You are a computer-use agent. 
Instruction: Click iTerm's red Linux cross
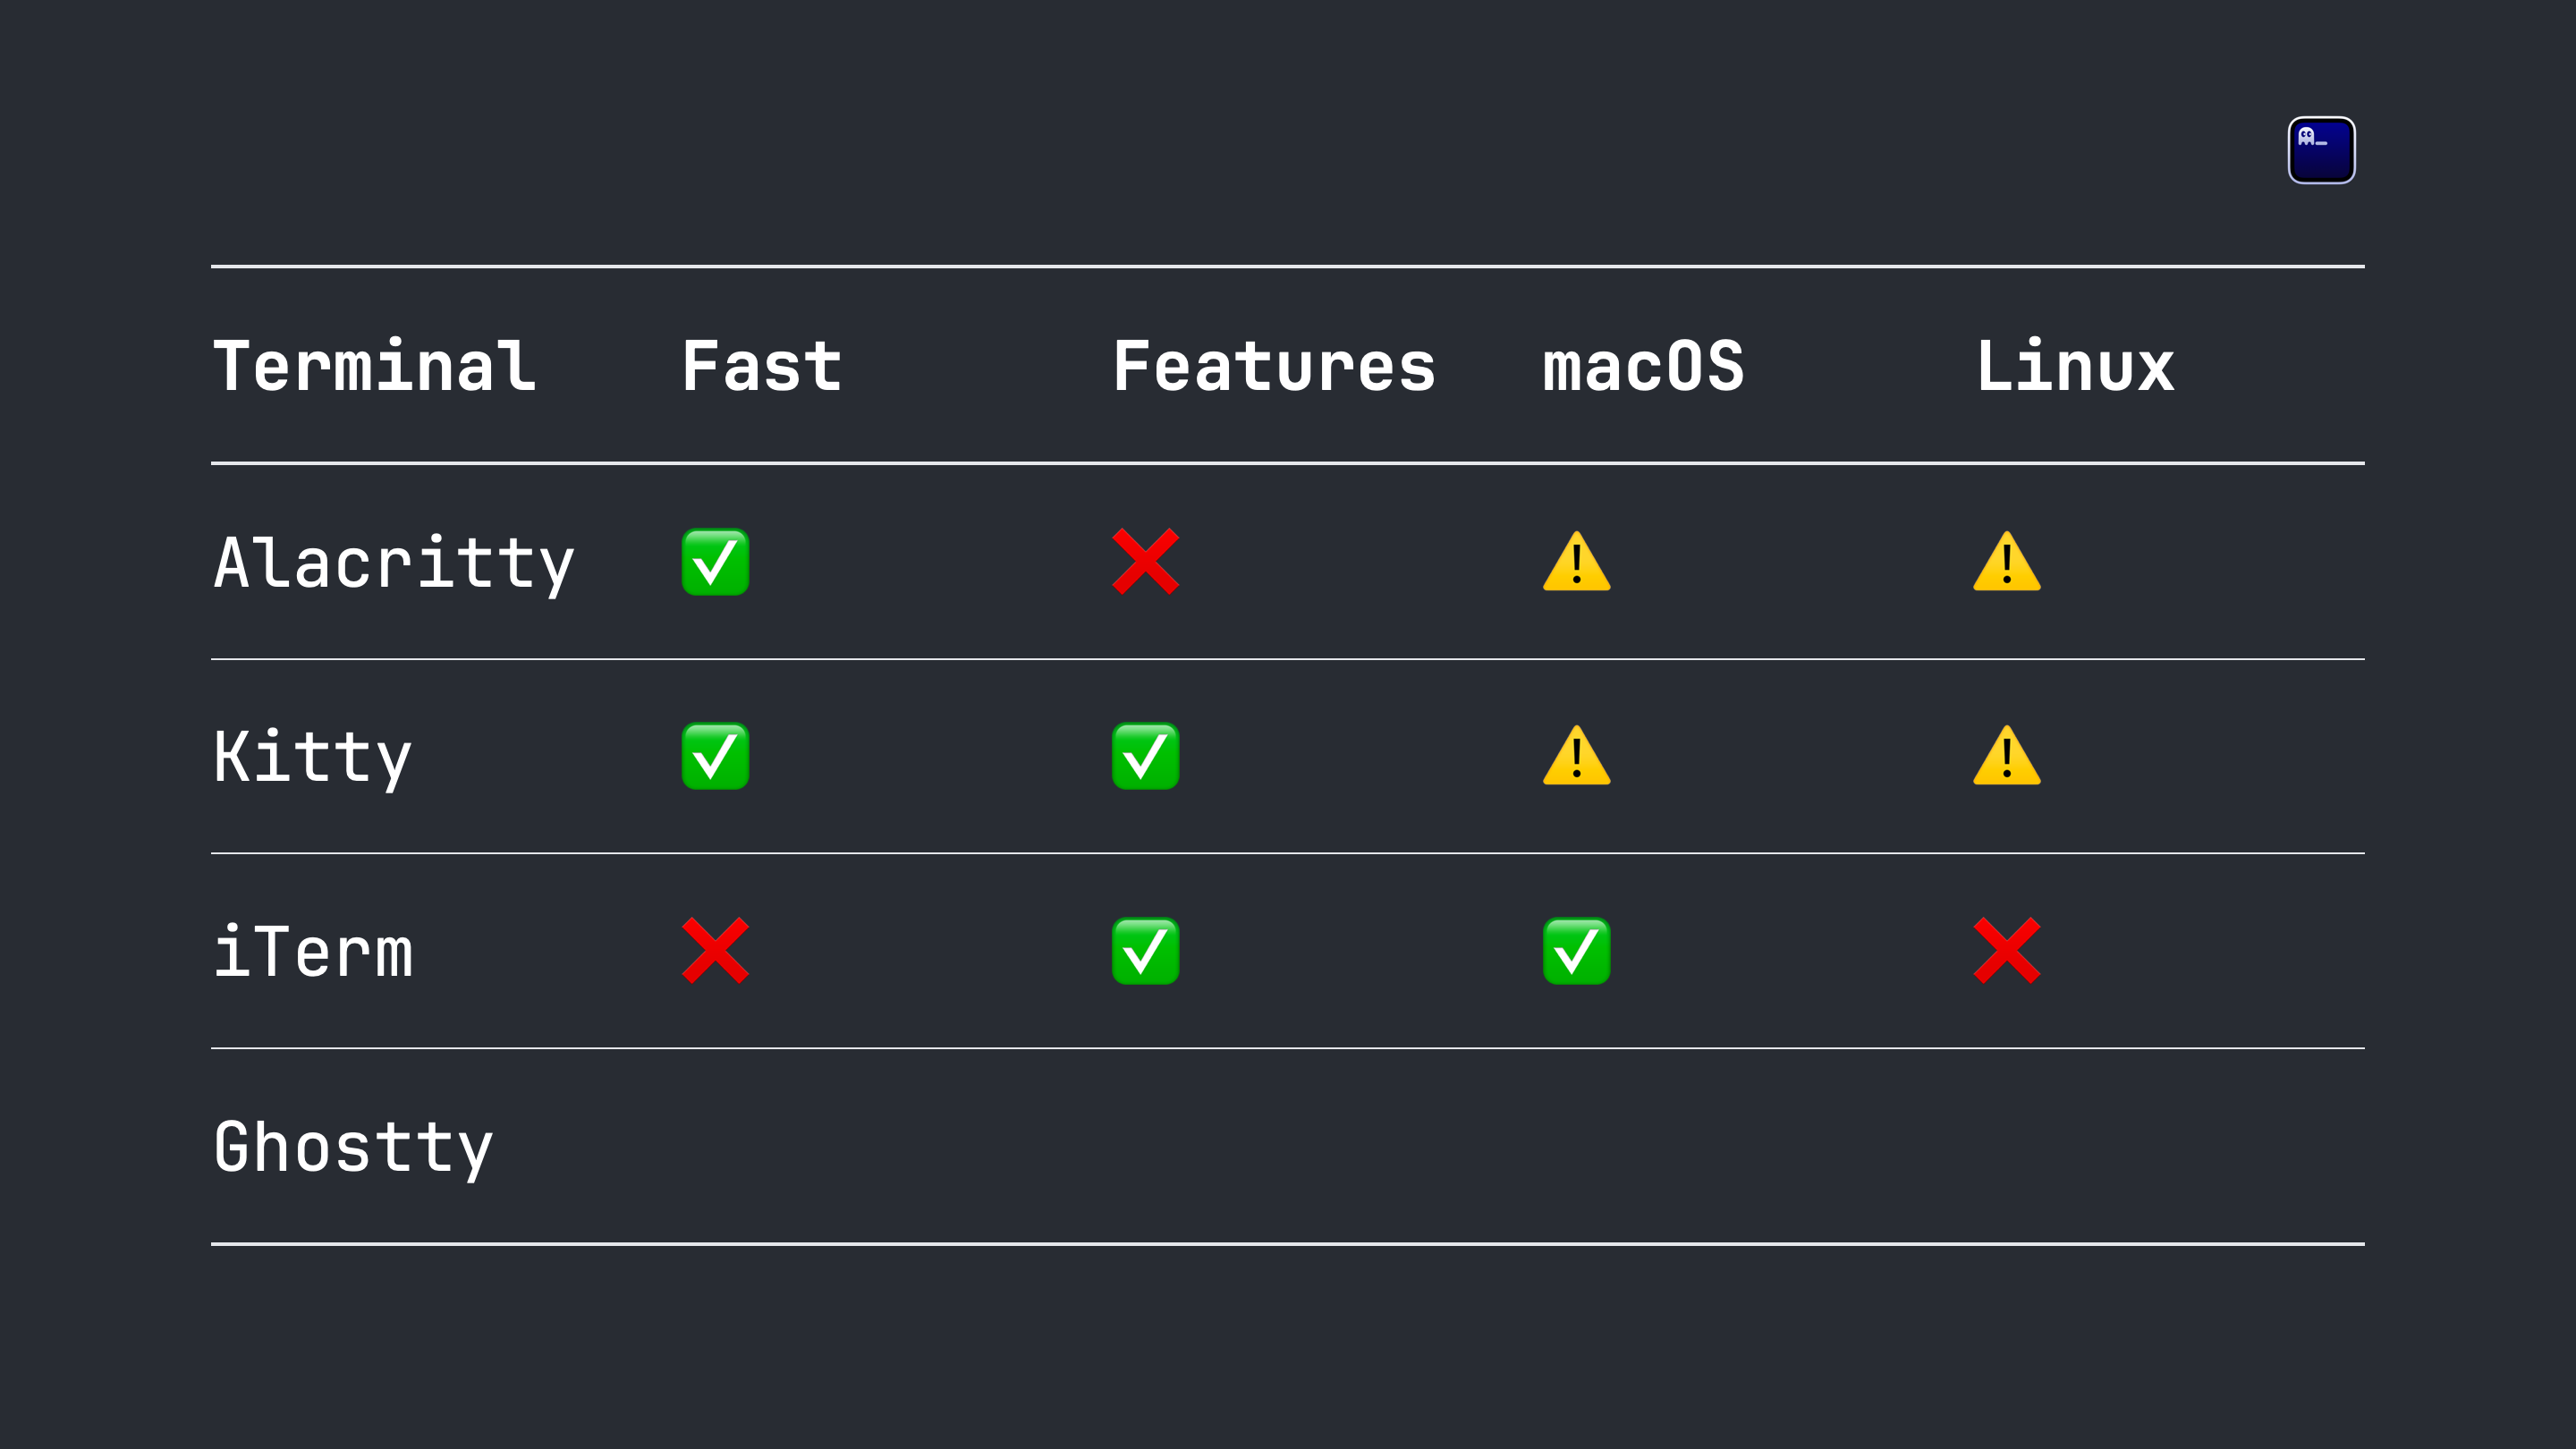click(x=2006, y=951)
